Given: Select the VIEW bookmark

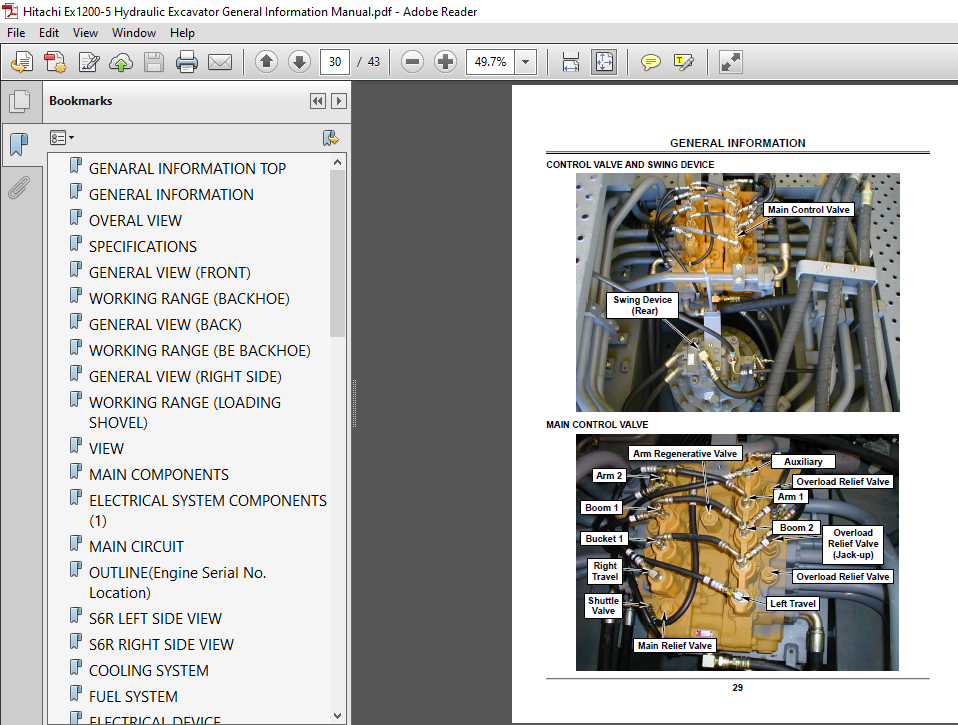Looking at the screenshot, I should click(x=106, y=449).
